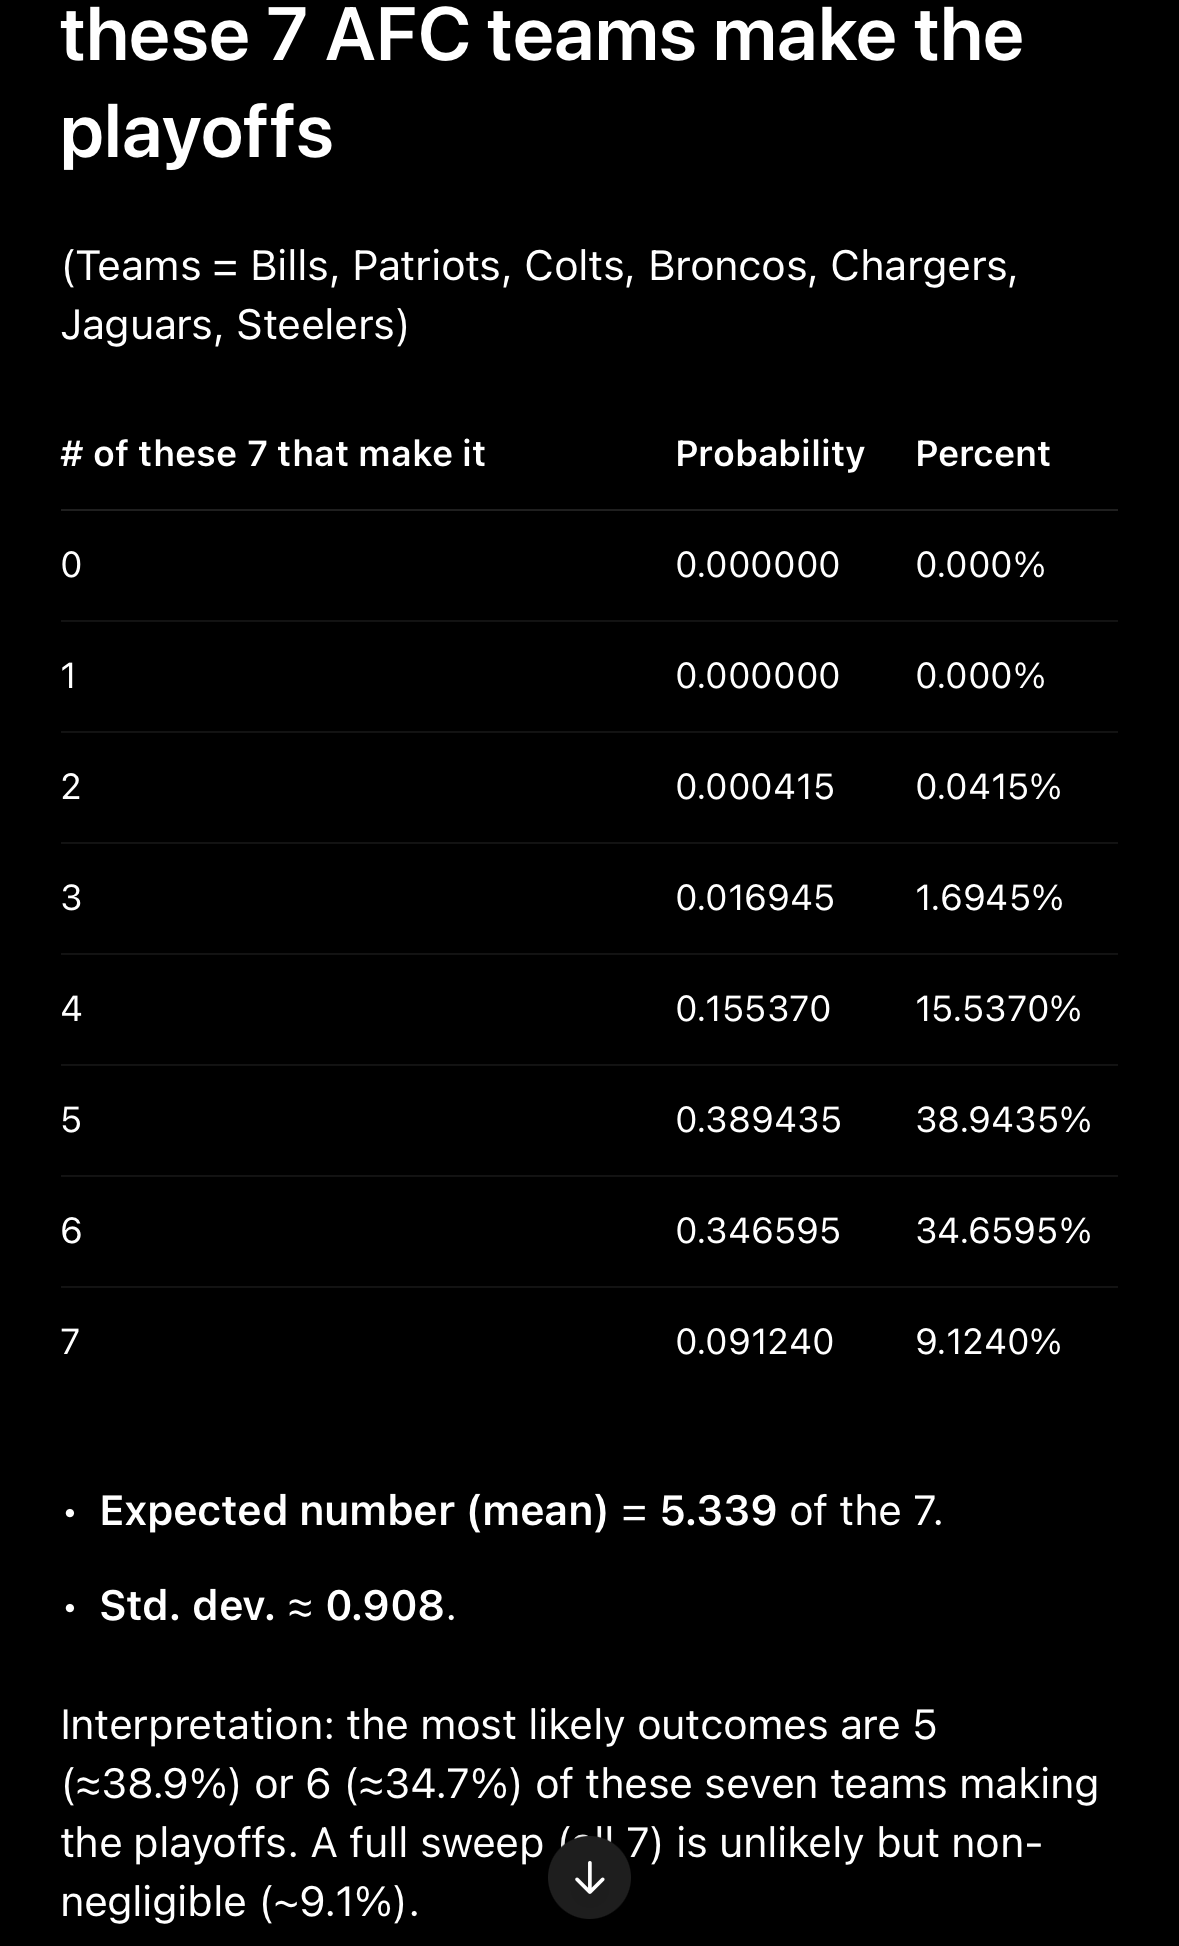Screen dimensions: 1179x1946
Task: Select the 0.389435 probability cell
Action: pyautogui.click(x=758, y=1119)
